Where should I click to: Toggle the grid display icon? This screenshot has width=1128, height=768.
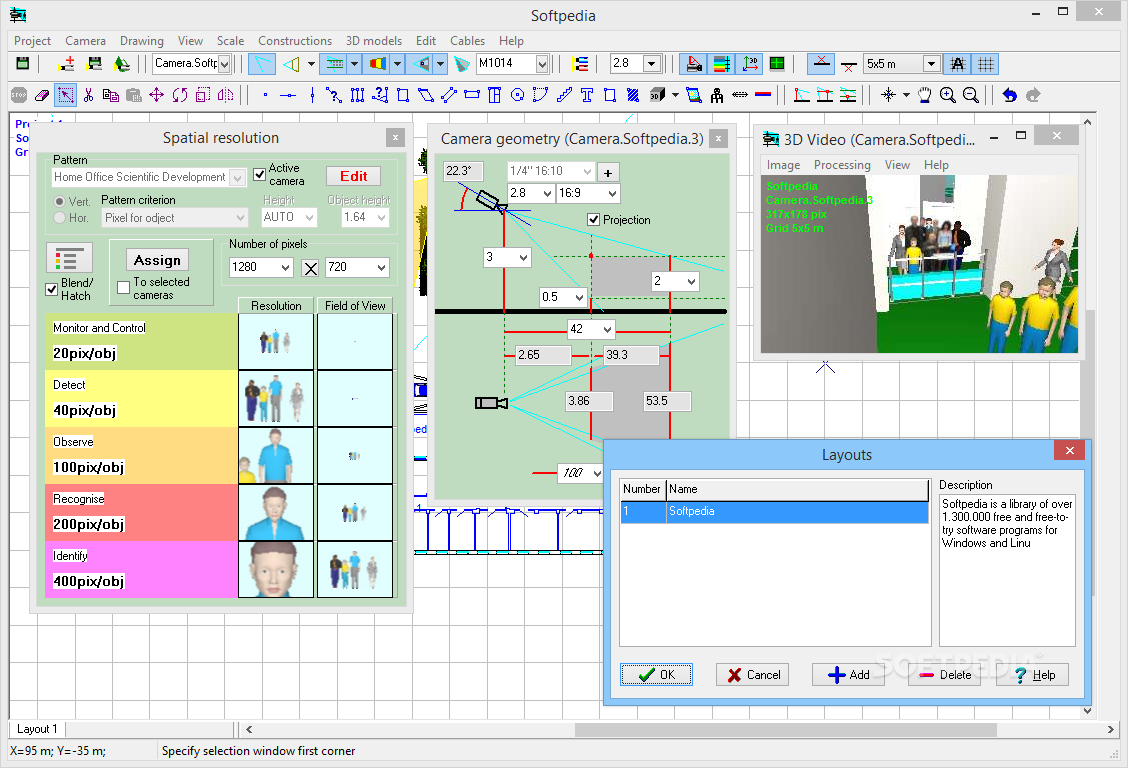pos(986,64)
